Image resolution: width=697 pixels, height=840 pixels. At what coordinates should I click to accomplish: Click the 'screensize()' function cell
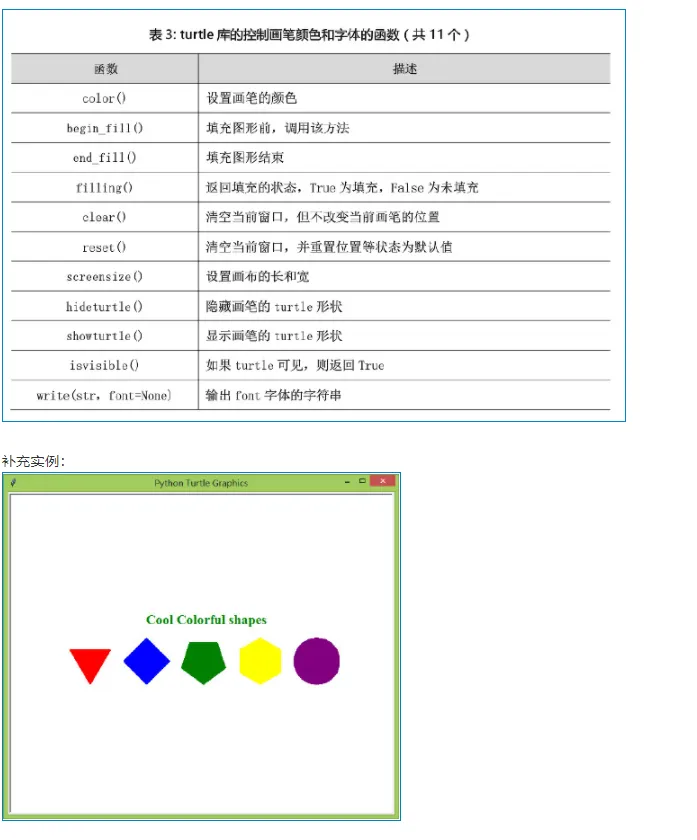pyautogui.click(x=104, y=276)
